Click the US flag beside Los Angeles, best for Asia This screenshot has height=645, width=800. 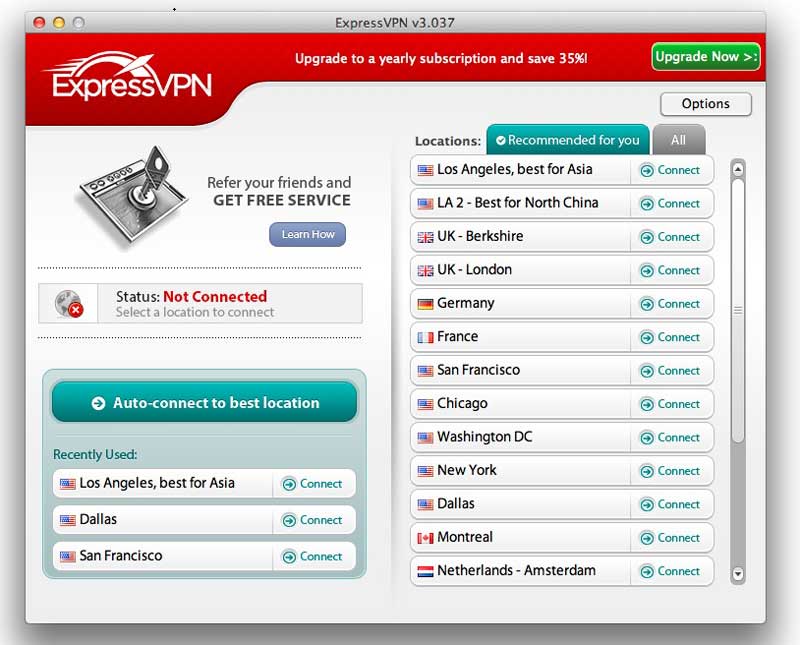point(424,170)
